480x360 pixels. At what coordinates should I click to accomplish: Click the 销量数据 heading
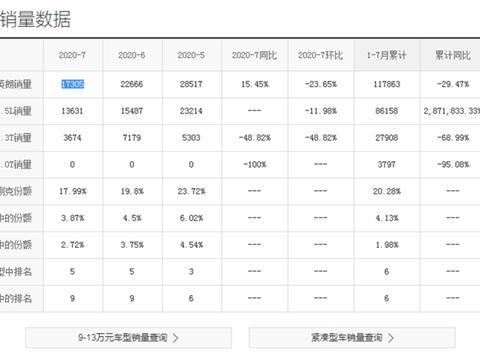pyautogui.click(x=35, y=19)
